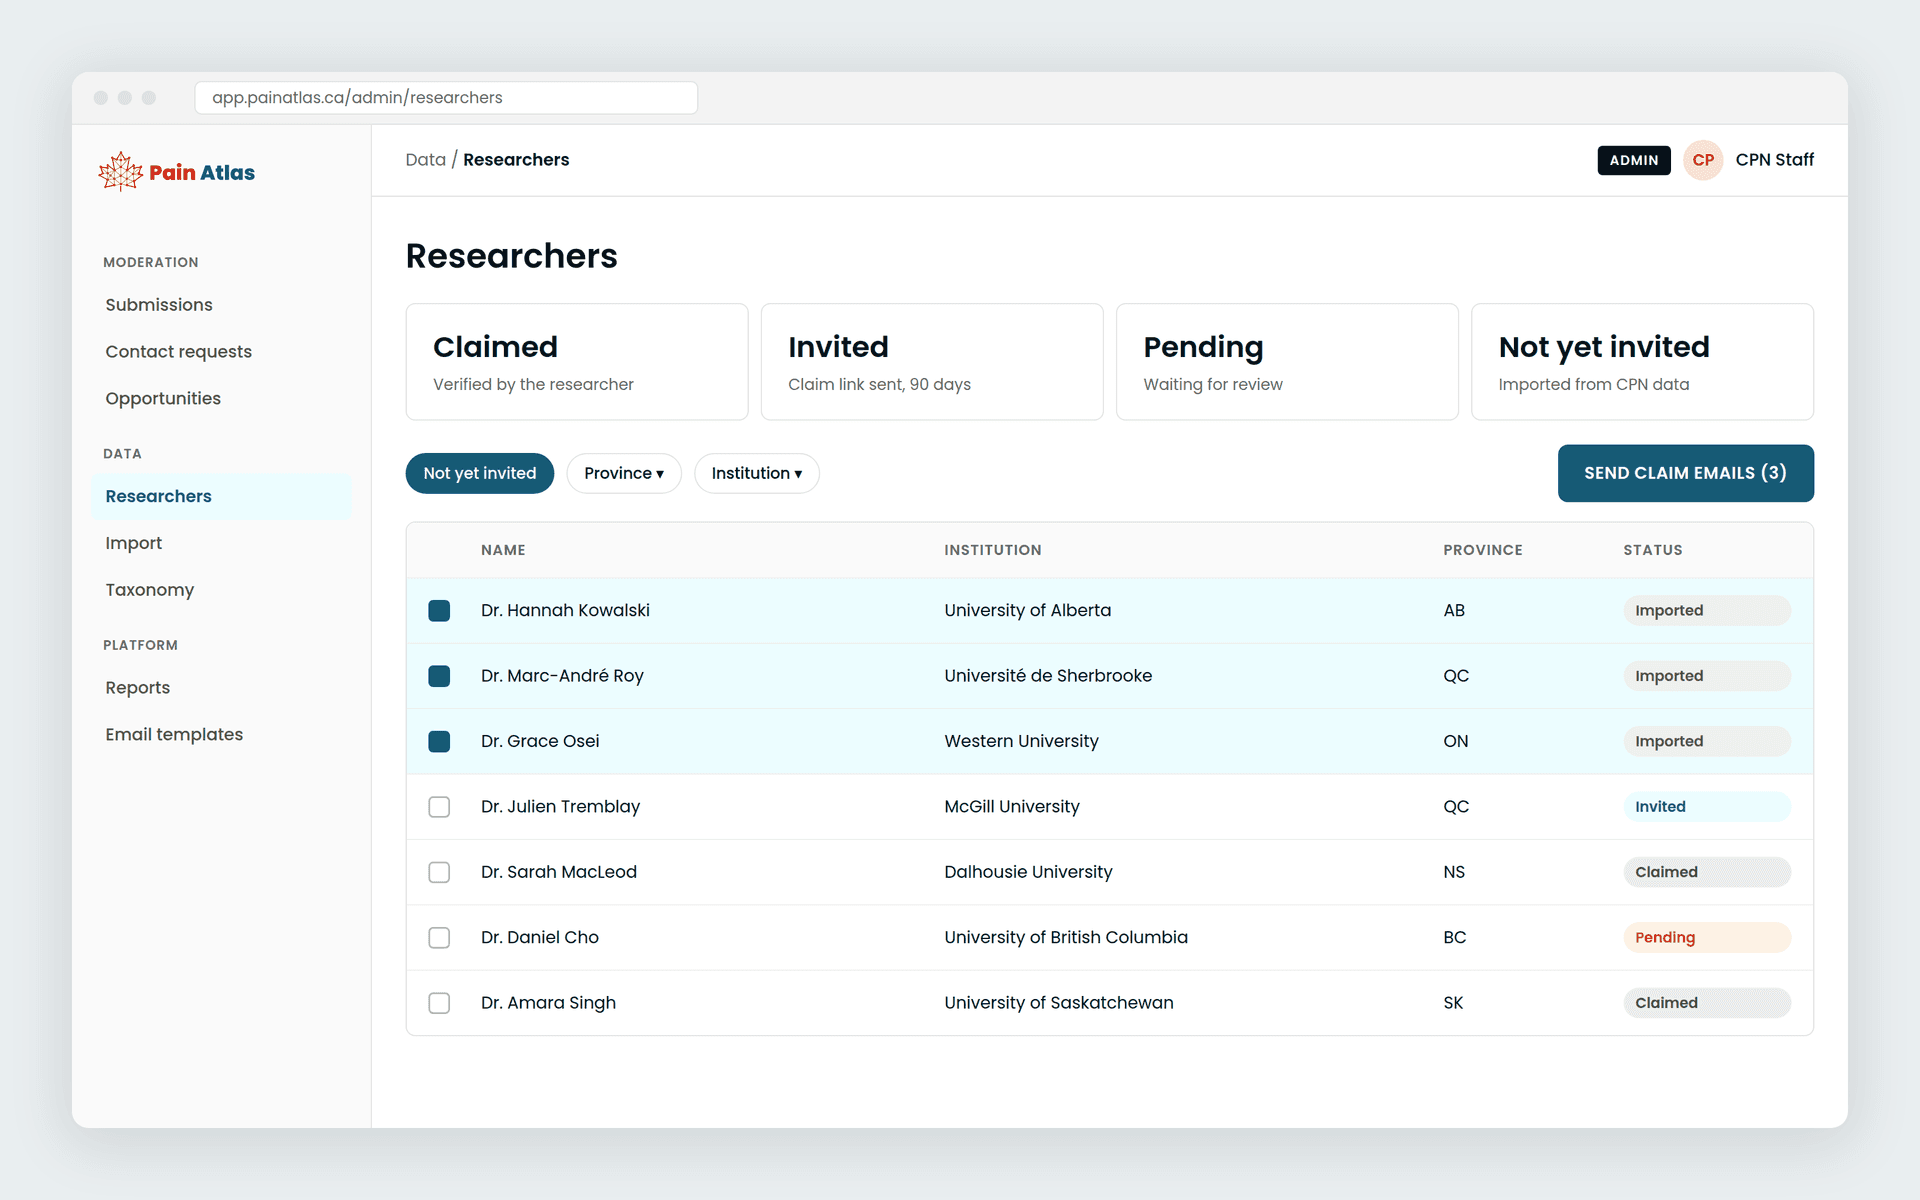Viewport: 1920px width, 1200px height.
Task: Click the Pending status badge for Daniel Cho
Action: tap(1707, 937)
